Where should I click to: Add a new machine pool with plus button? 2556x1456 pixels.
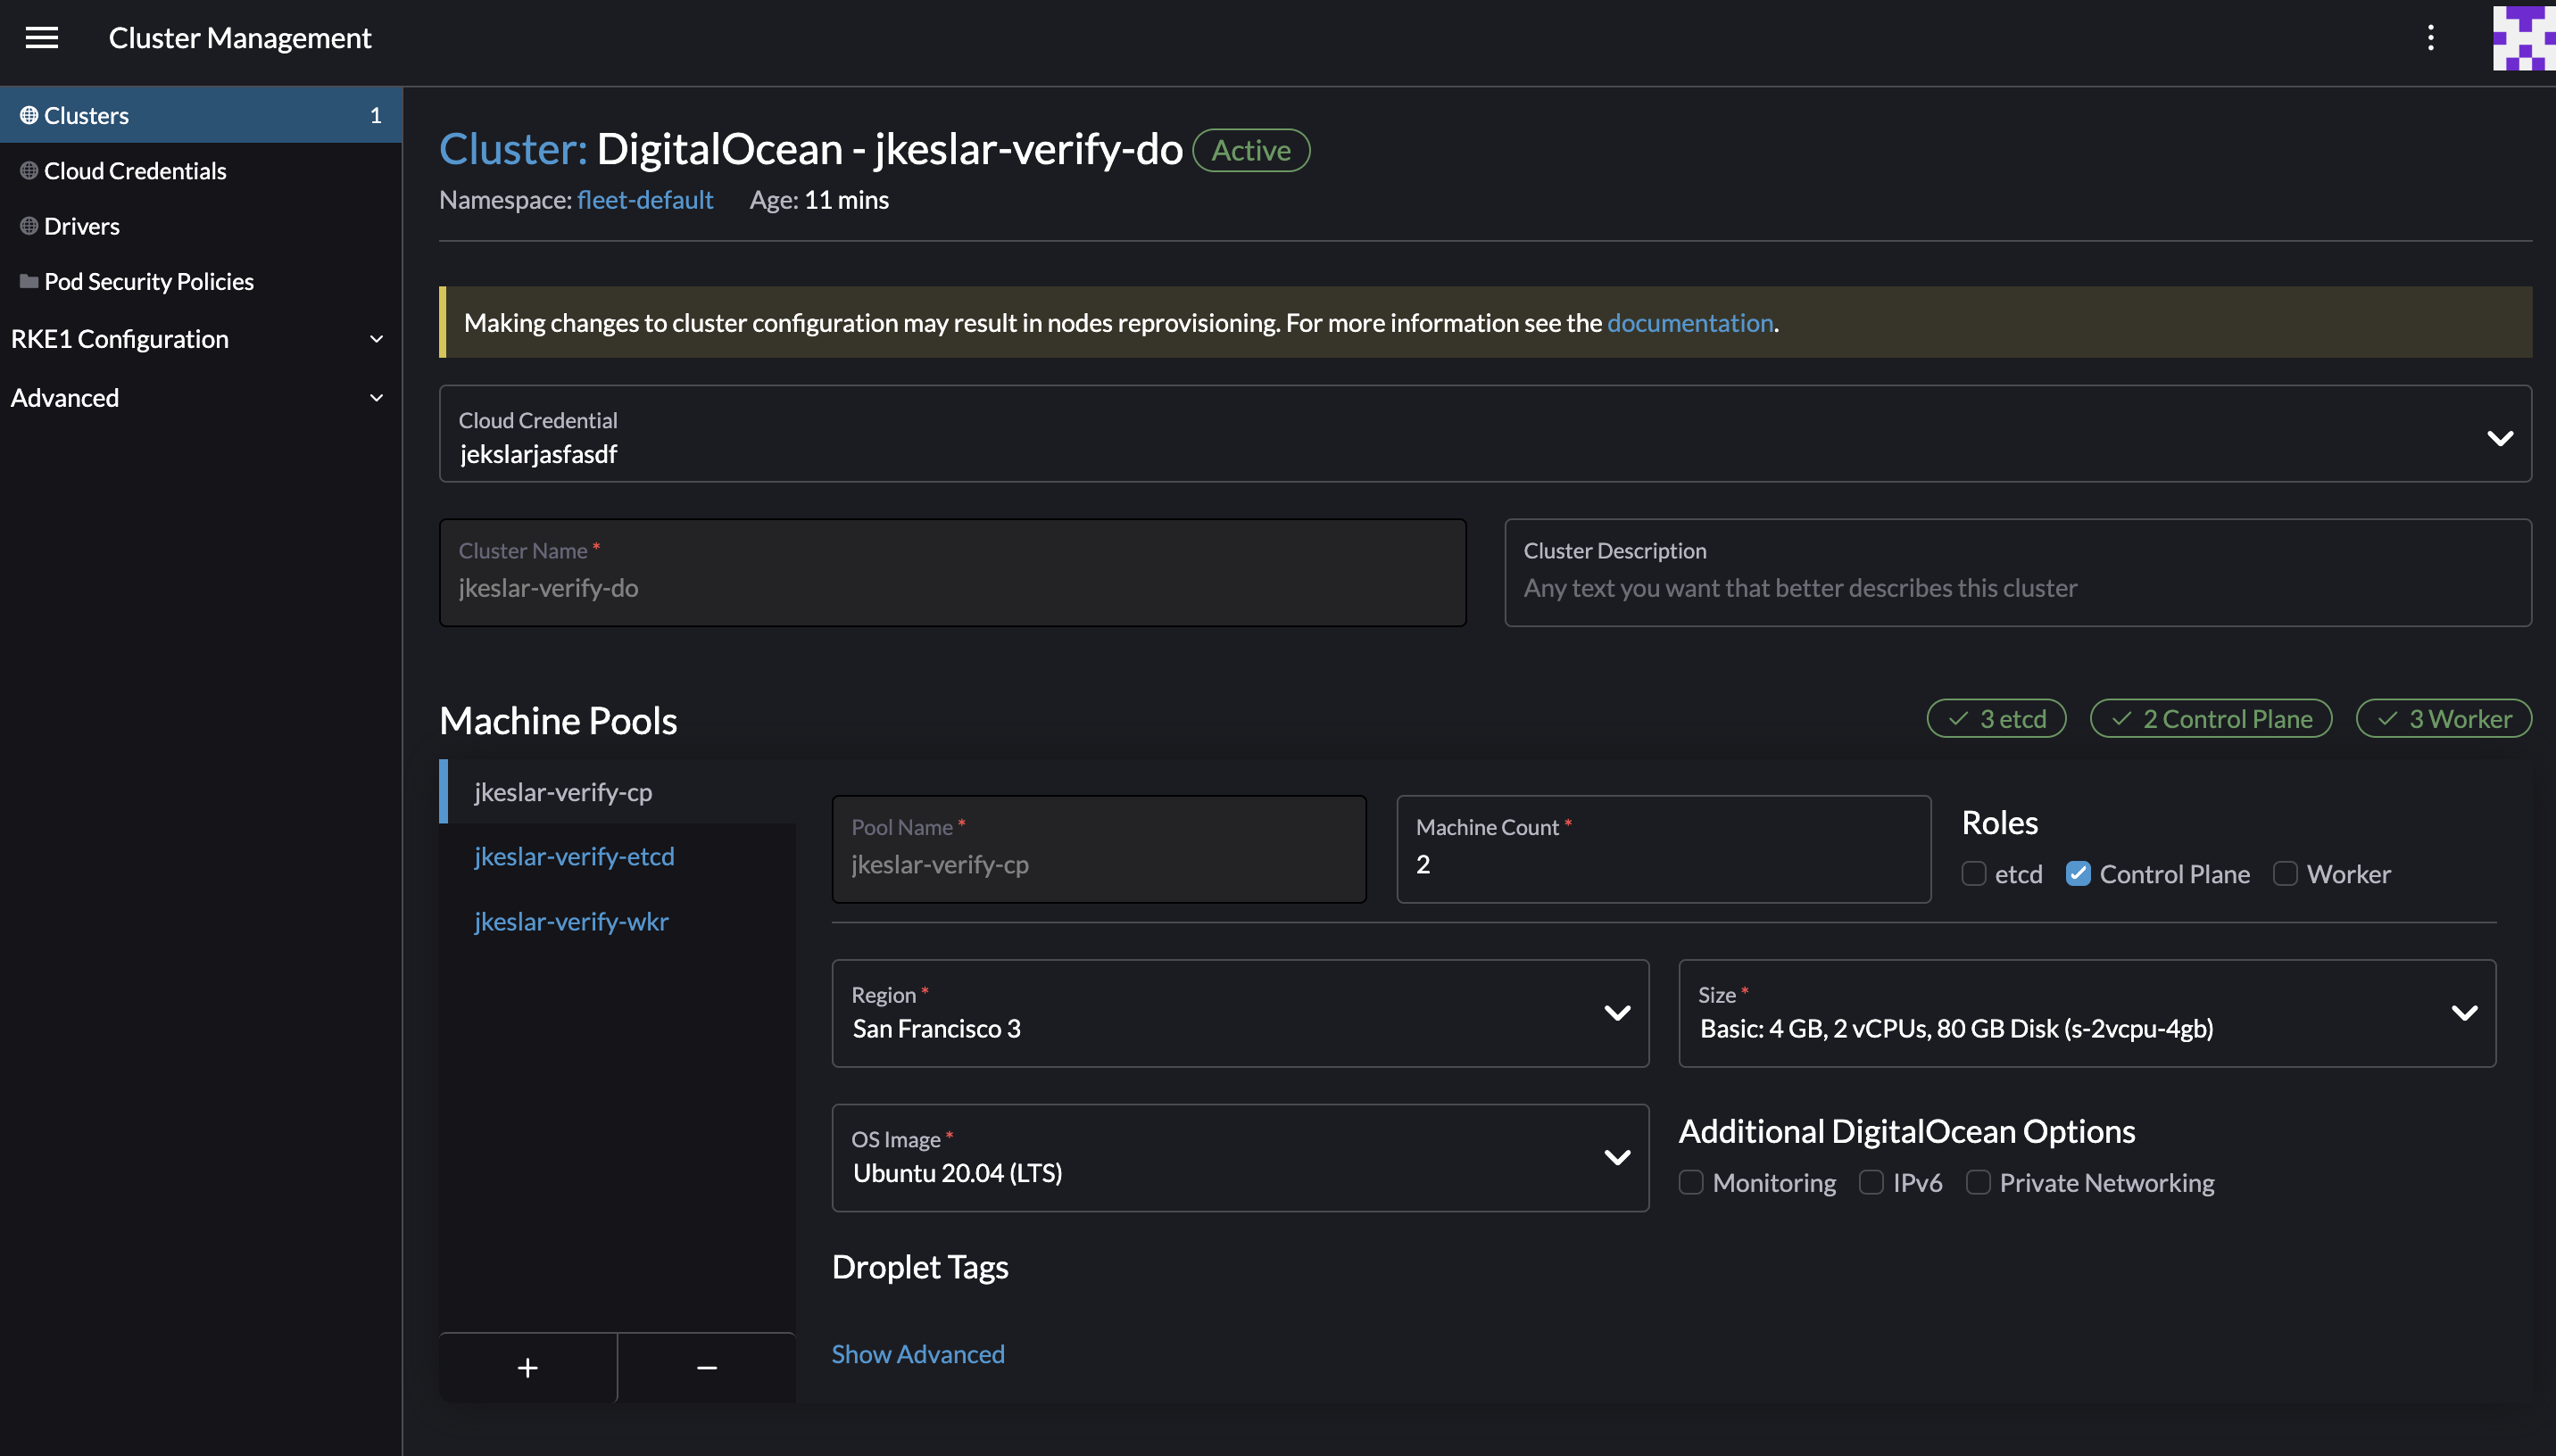[527, 1367]
